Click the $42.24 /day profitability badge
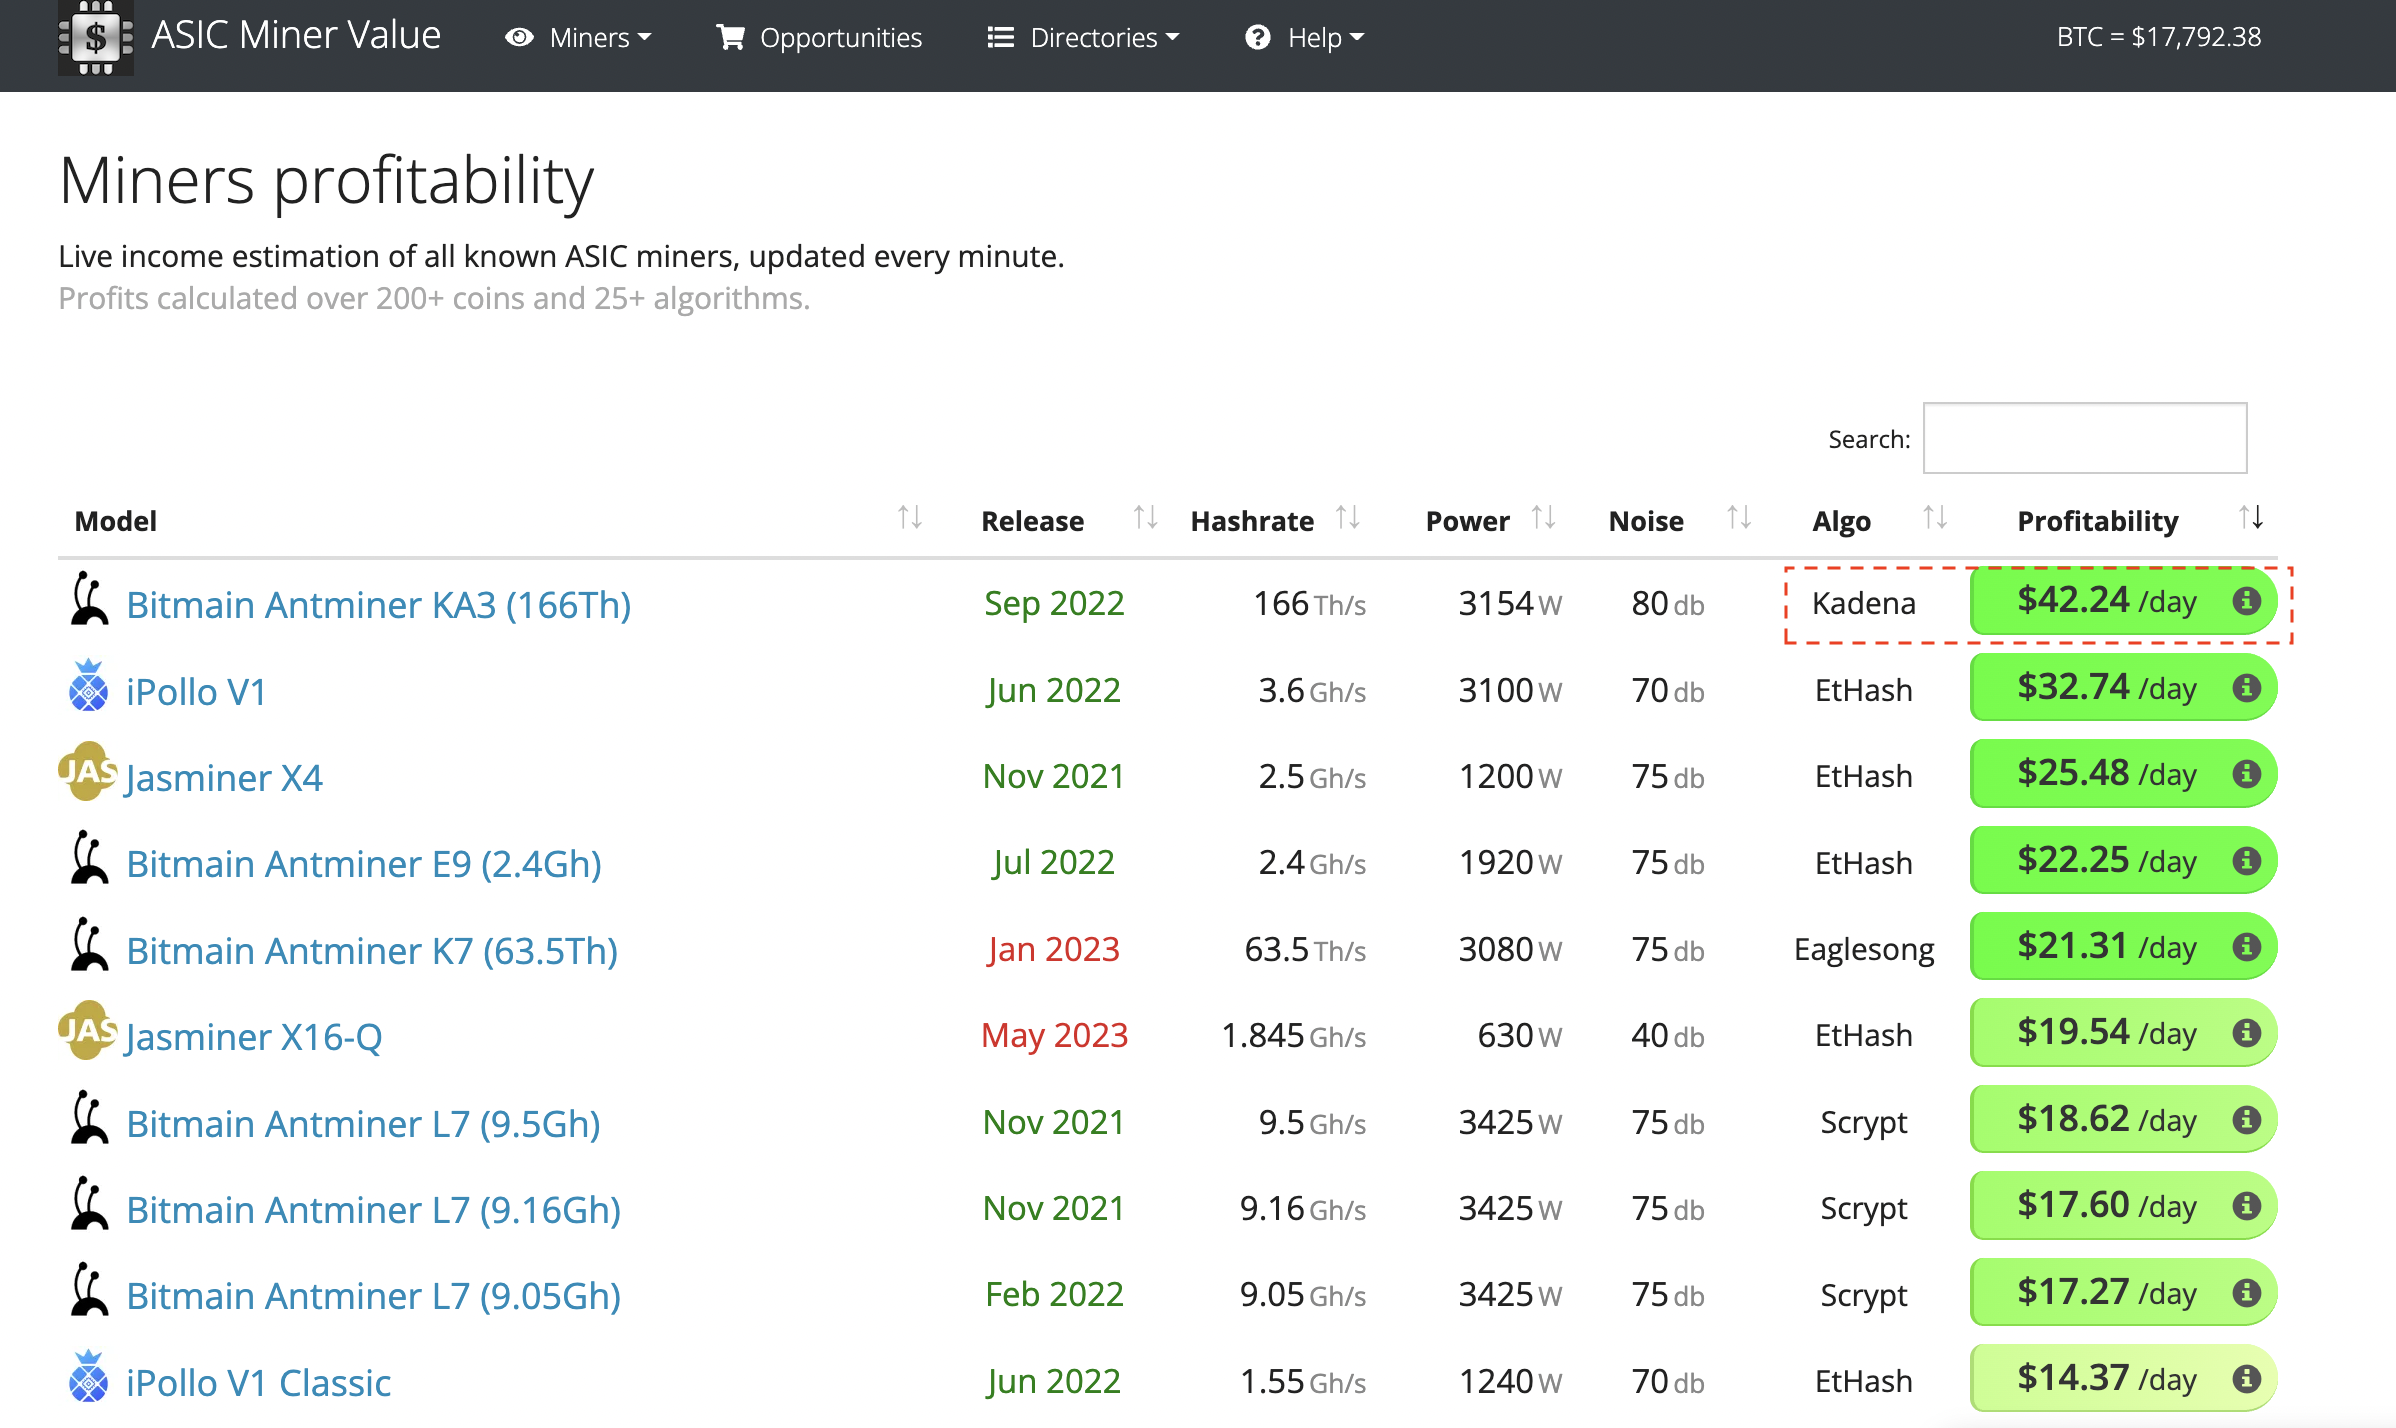The height and width of the screenshot is (1428, 2396). (2123, 600)
